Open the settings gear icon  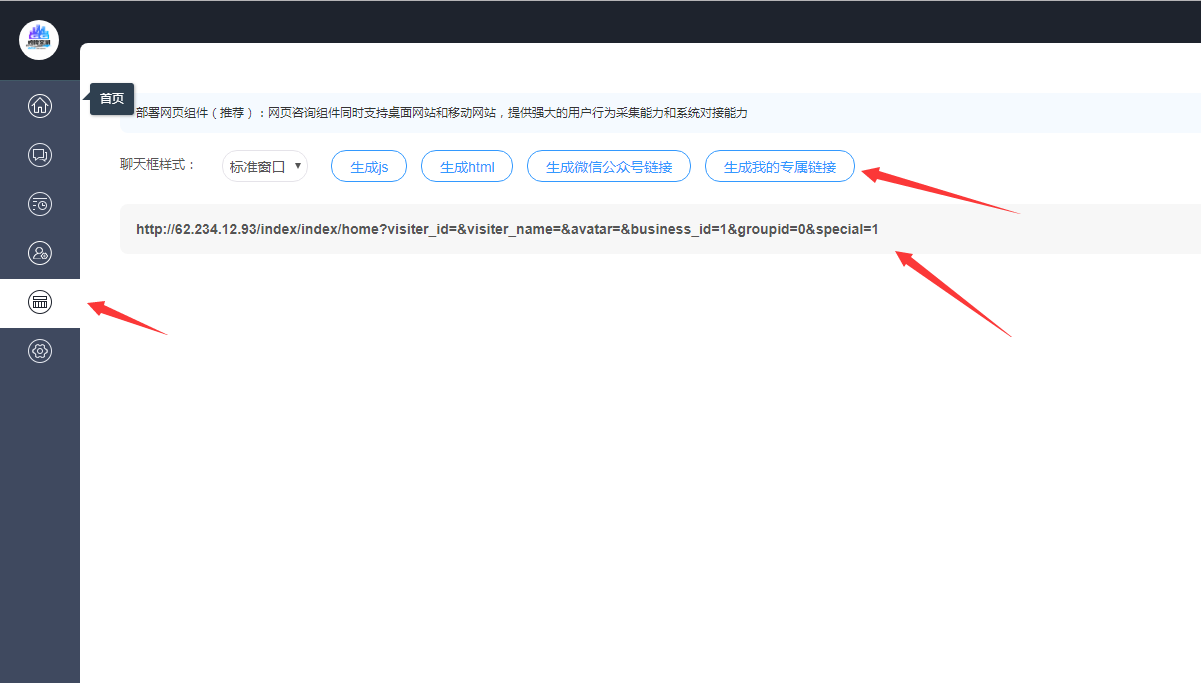(40, 351)
